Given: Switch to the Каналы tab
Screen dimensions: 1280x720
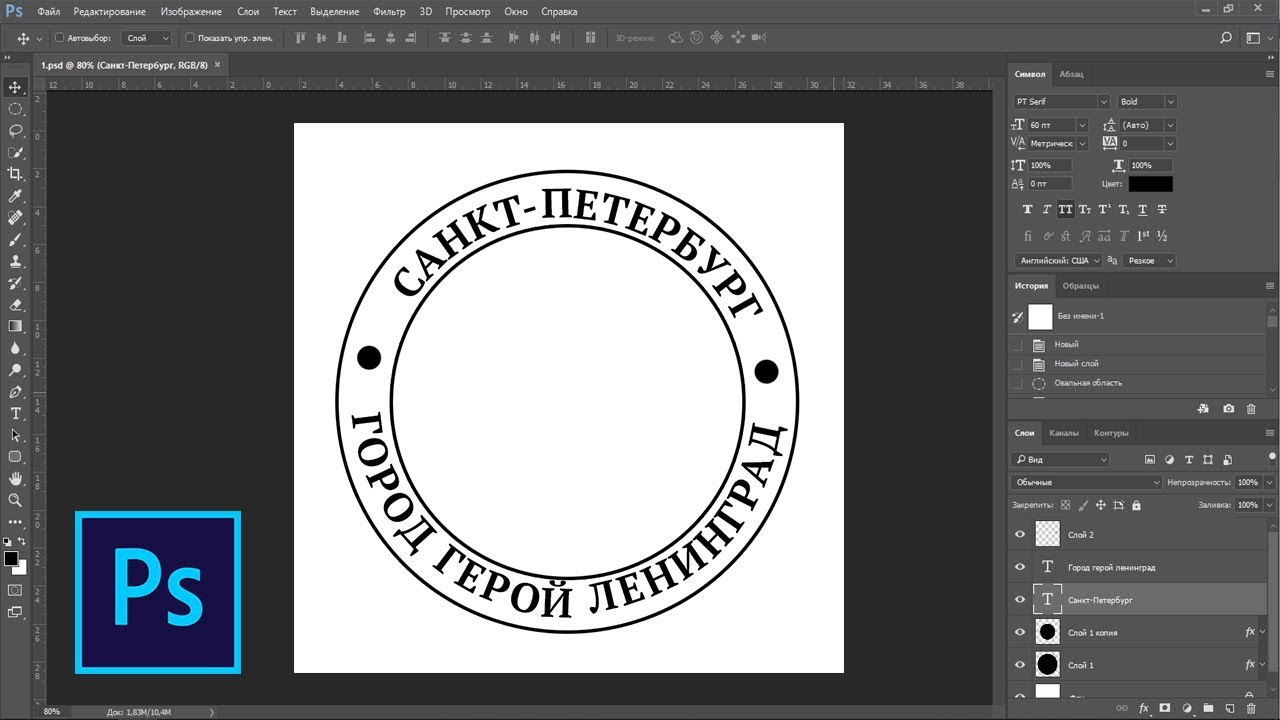Looking at the screenshot, I should coord(1064,433).
